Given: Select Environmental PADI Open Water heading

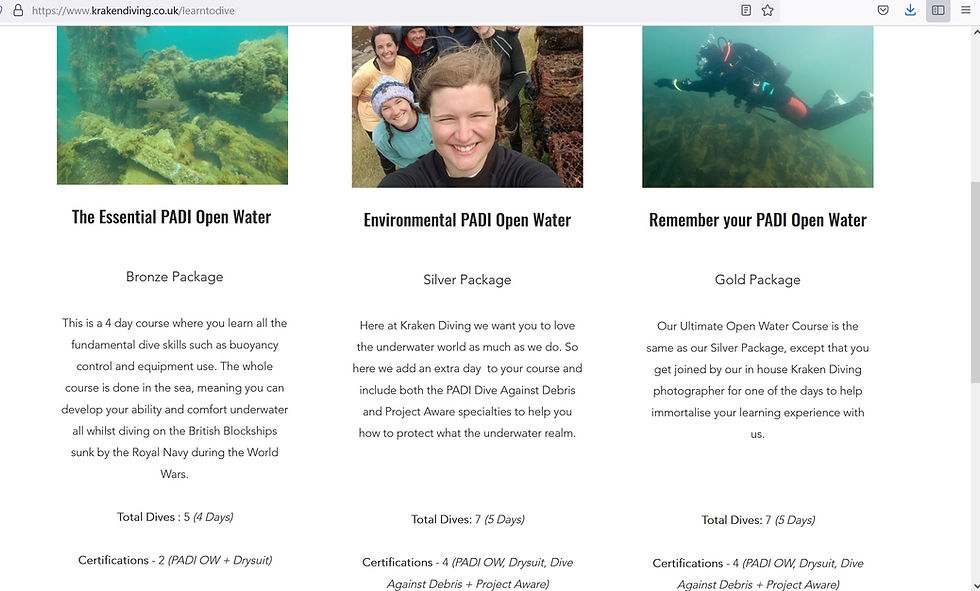Looking at the screenshot, I should (467, 220).
